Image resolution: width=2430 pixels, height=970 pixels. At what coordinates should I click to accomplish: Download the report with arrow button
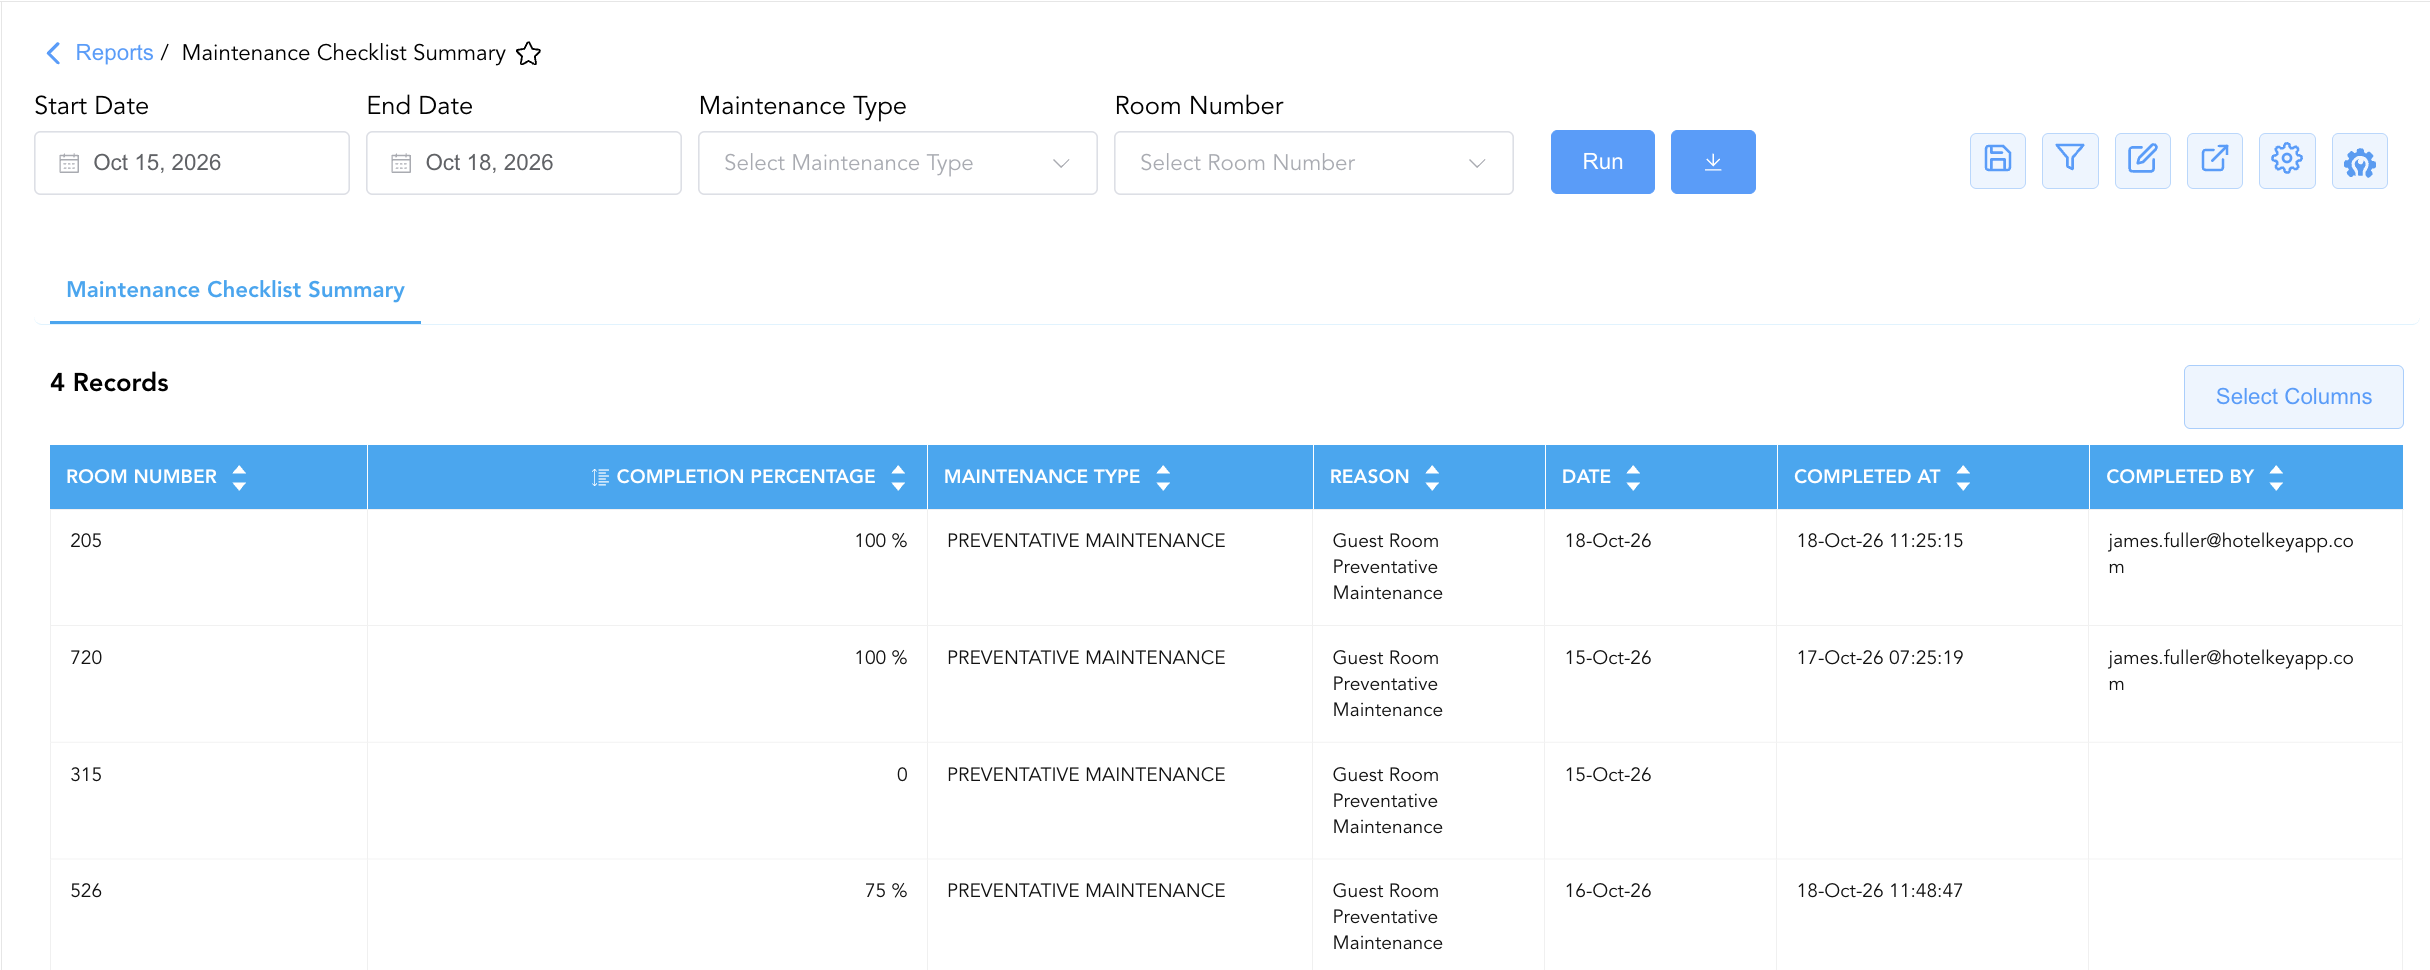click(1713, 162)
